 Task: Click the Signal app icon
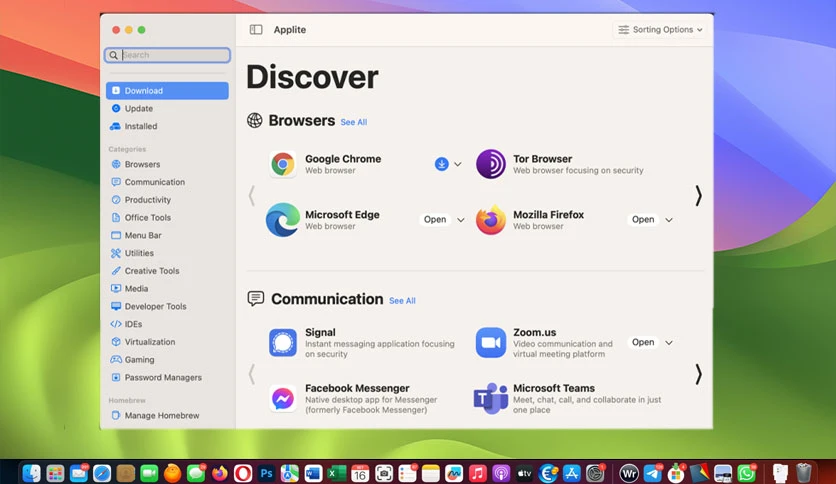pyautogui.click(x=283, y=342)
